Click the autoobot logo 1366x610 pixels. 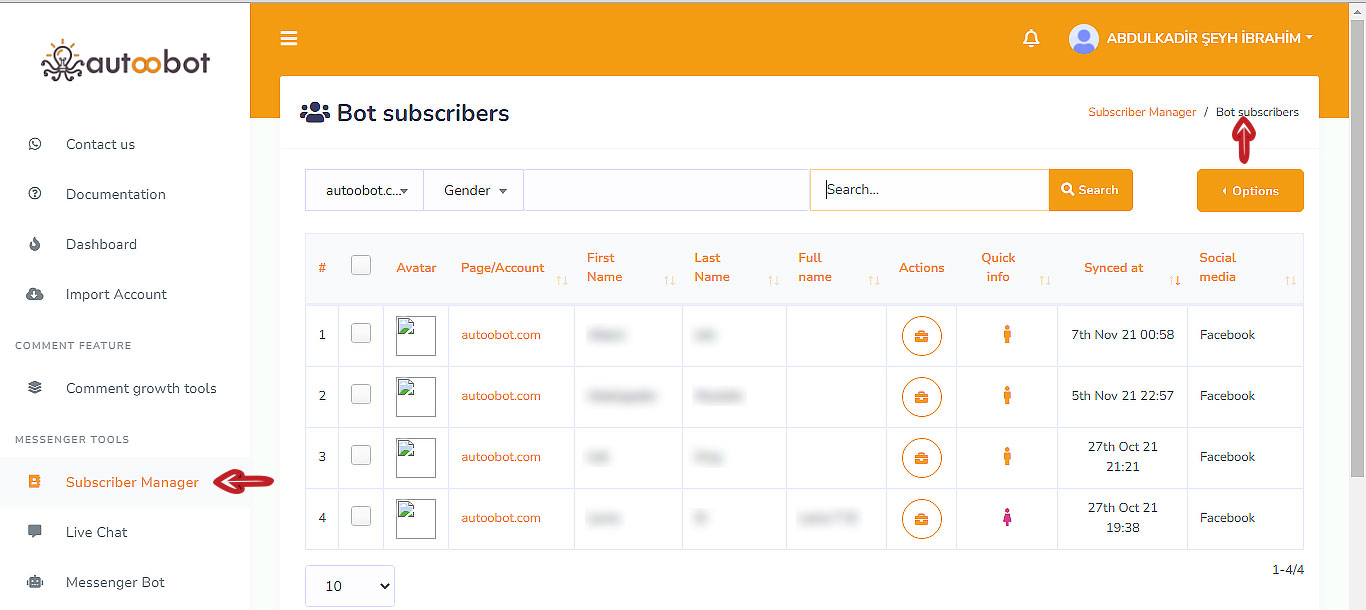pos(126,62)
